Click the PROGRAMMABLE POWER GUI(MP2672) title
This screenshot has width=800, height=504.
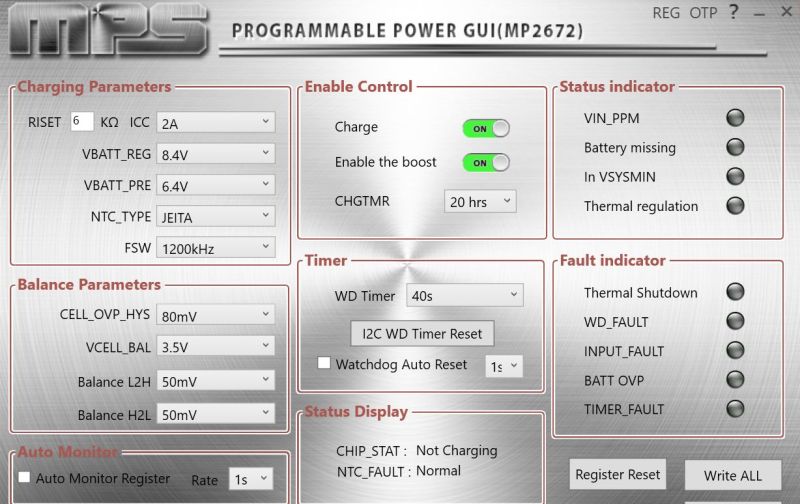[407, 31]
